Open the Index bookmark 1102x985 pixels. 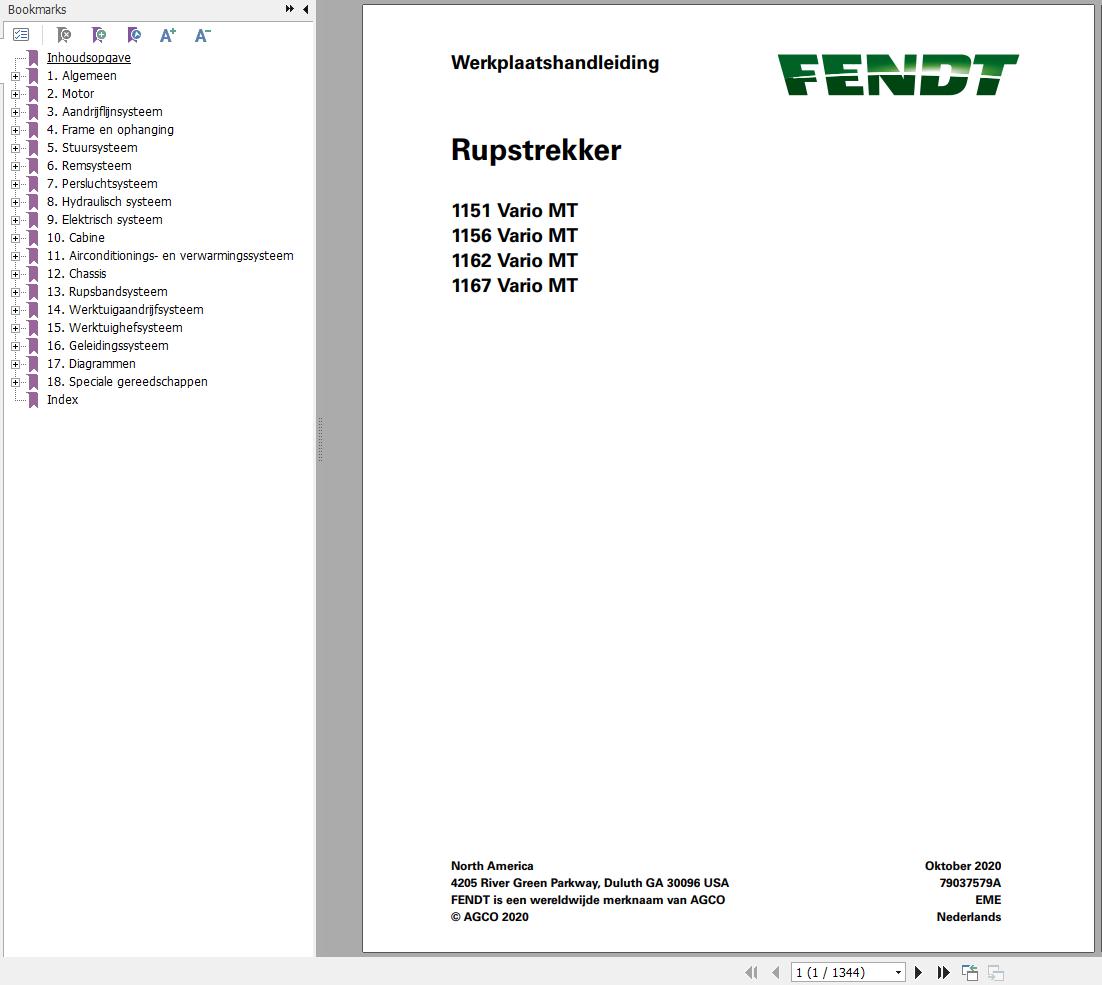[63, 399]
